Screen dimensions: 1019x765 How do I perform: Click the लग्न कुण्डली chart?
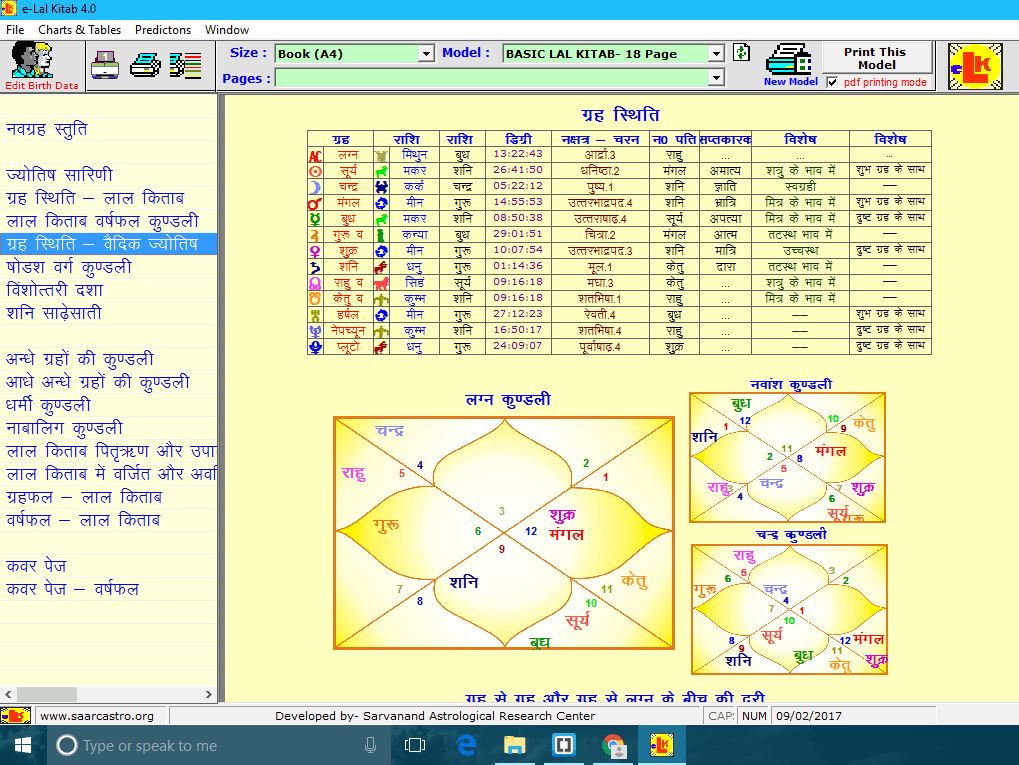point(504,533)
